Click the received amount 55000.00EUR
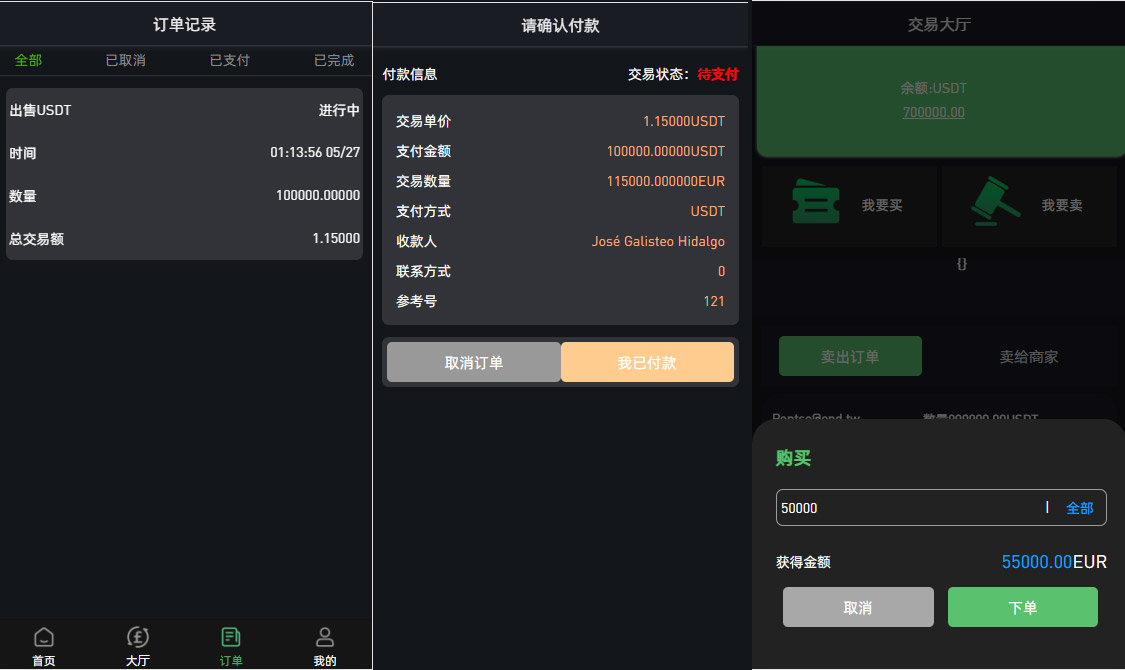 [1054, 562]
